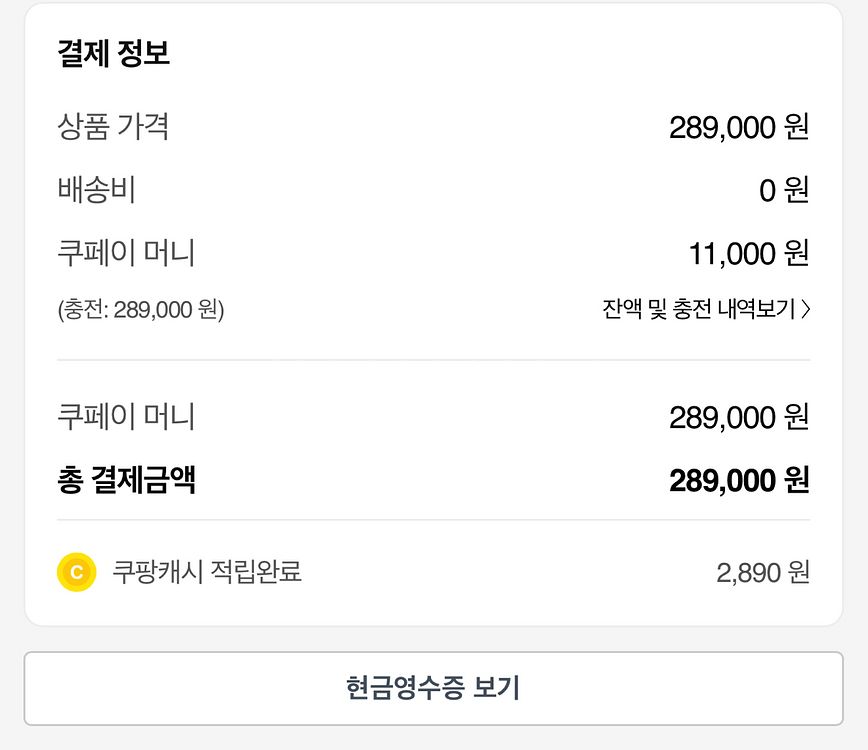This screenshot has height=750, width=868.
Task: Click the 쿠팡캐시 적립완료 text
Action: point(207,572)
